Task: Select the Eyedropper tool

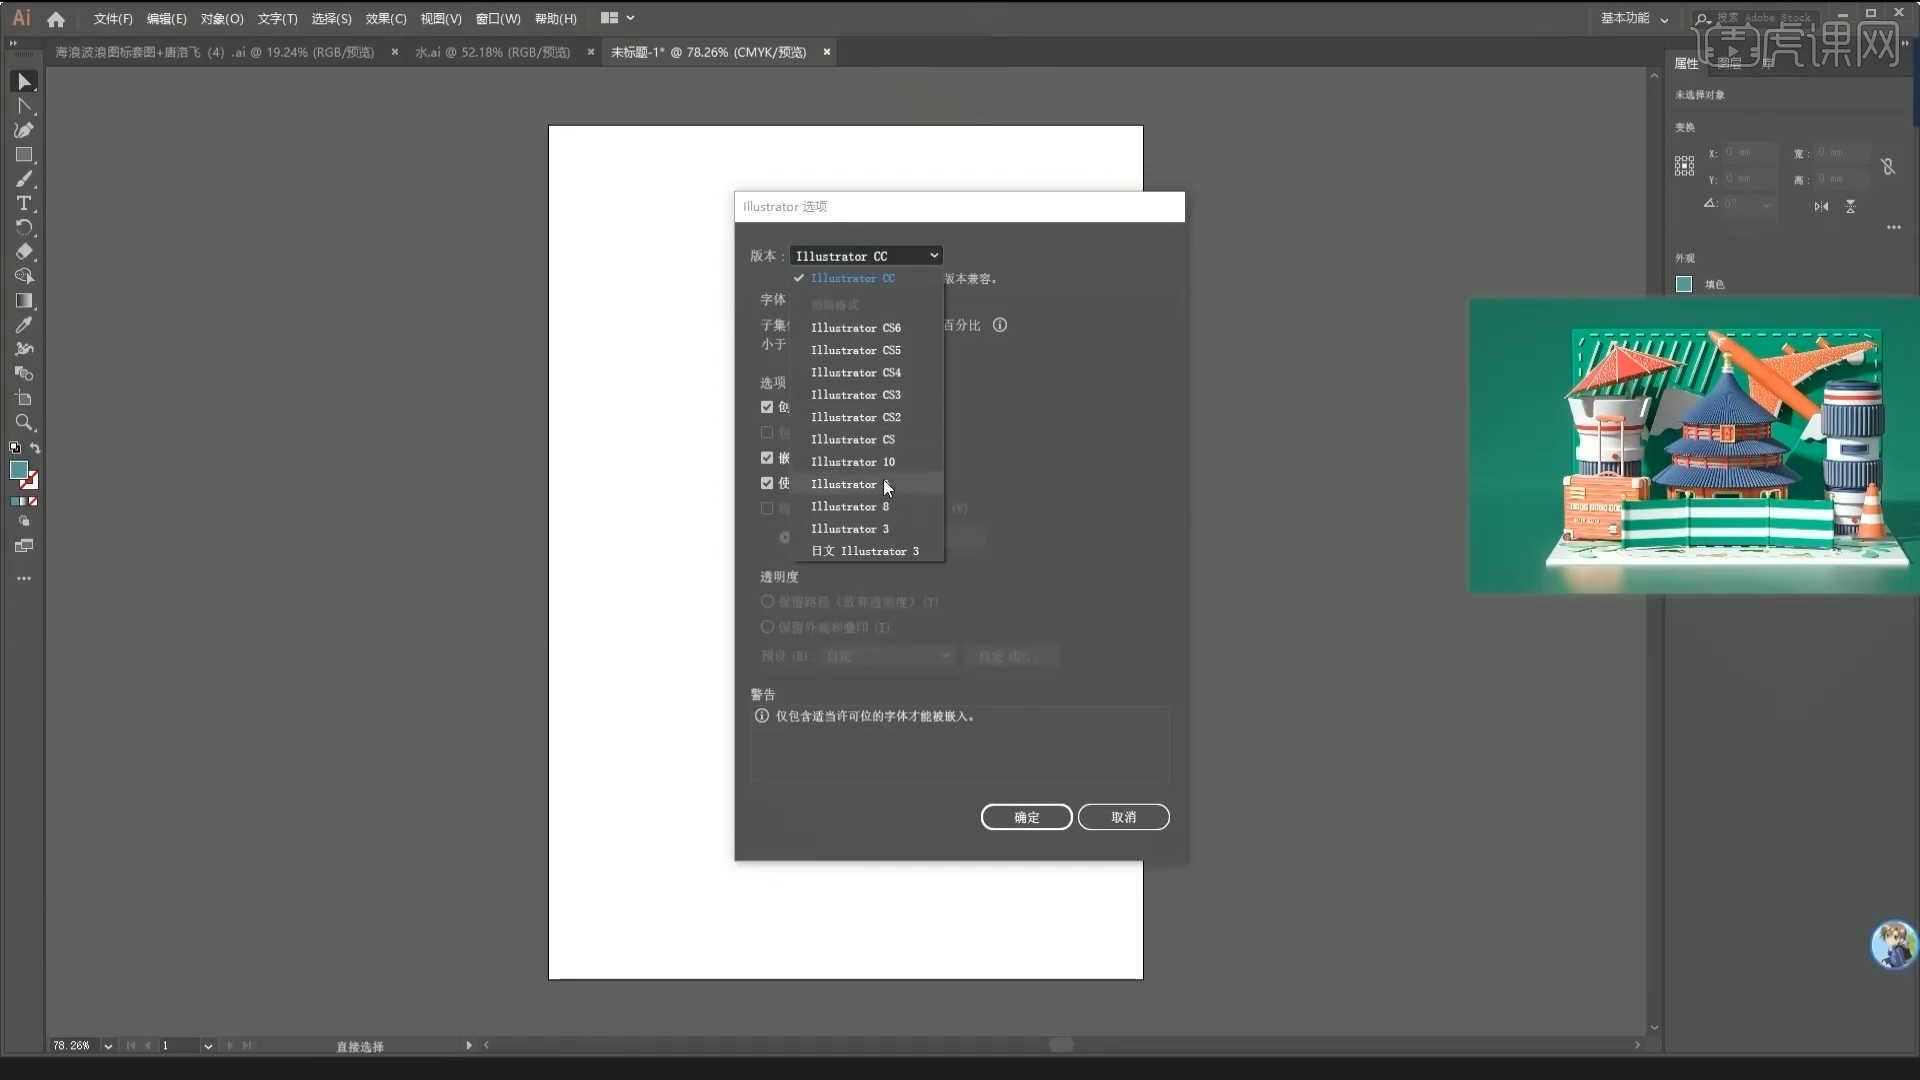Action: tap(24, 325)
